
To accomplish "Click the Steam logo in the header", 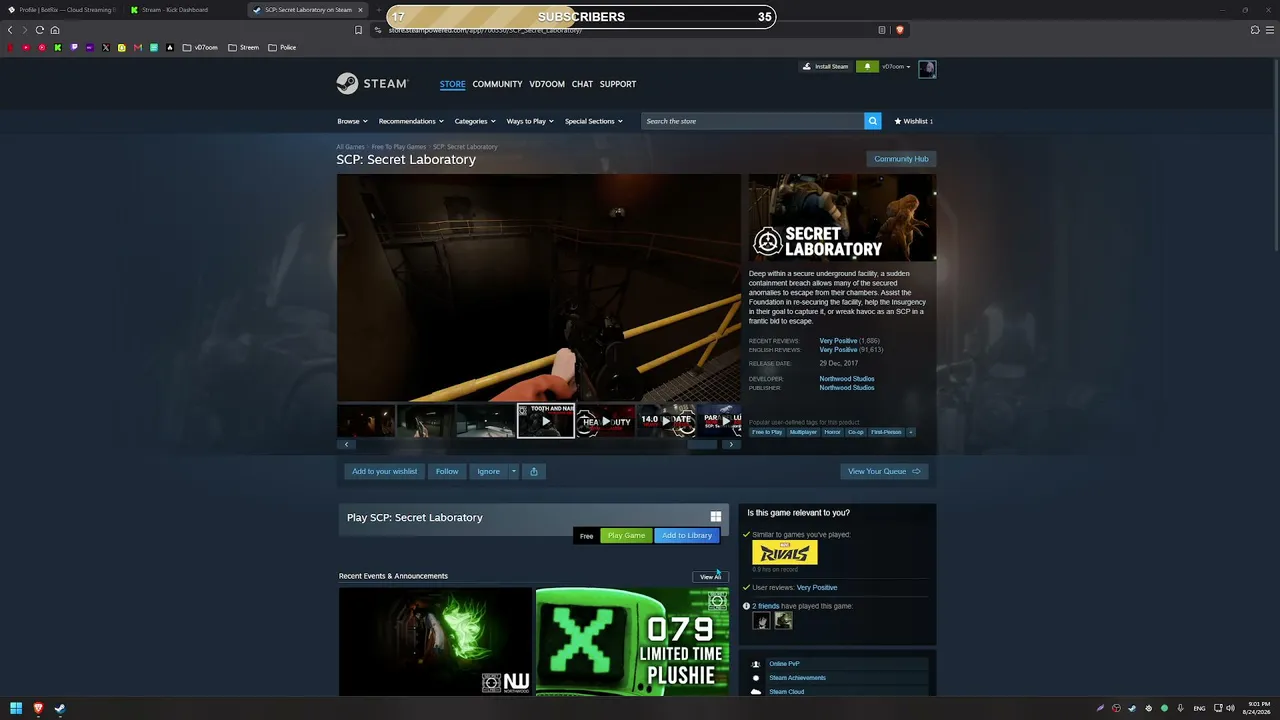I will [x=372, y=84].
